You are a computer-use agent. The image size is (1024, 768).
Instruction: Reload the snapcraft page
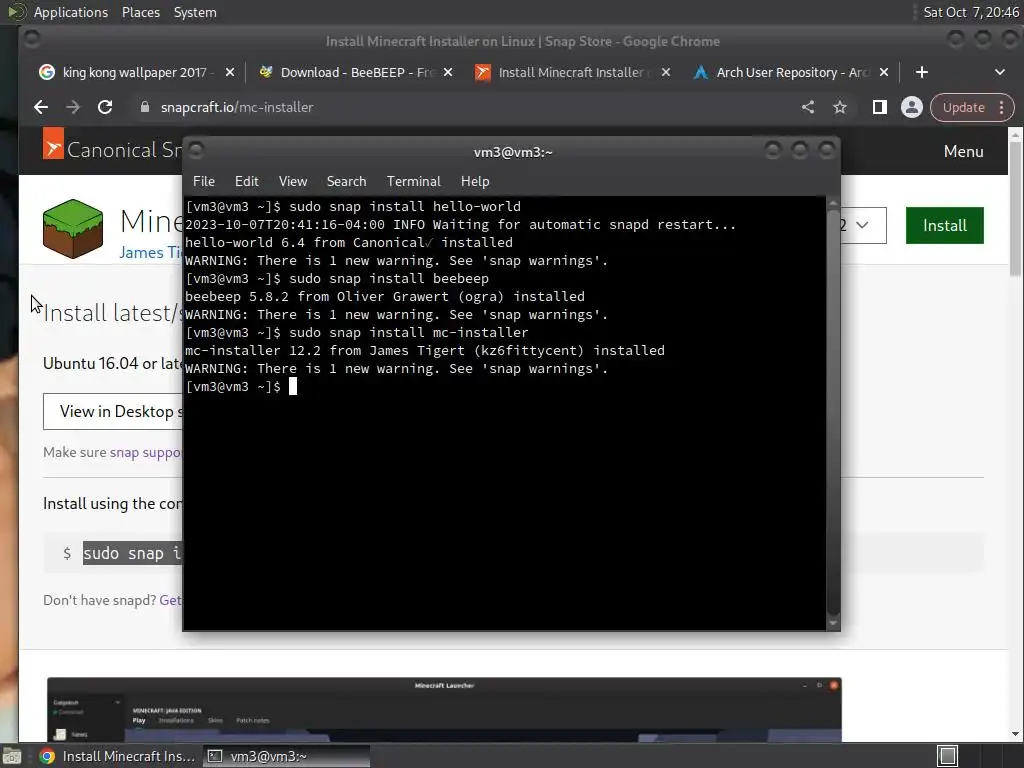(x=104, y=107)
